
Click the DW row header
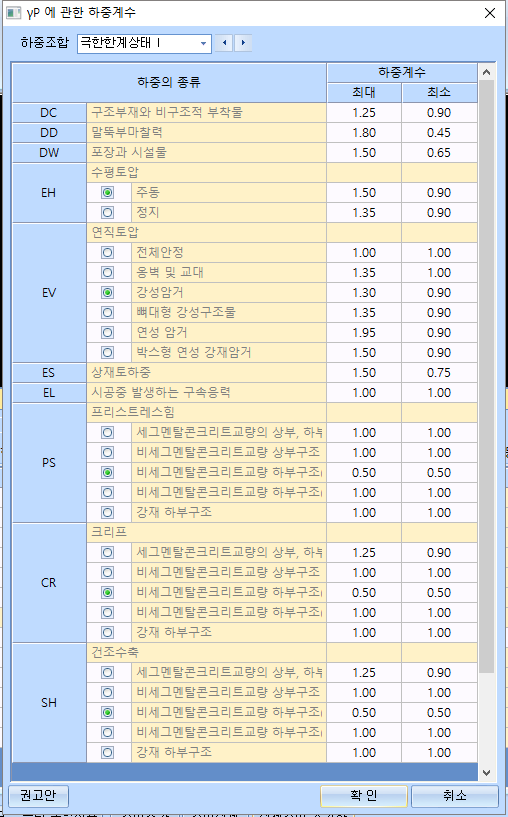pos(49,153)
